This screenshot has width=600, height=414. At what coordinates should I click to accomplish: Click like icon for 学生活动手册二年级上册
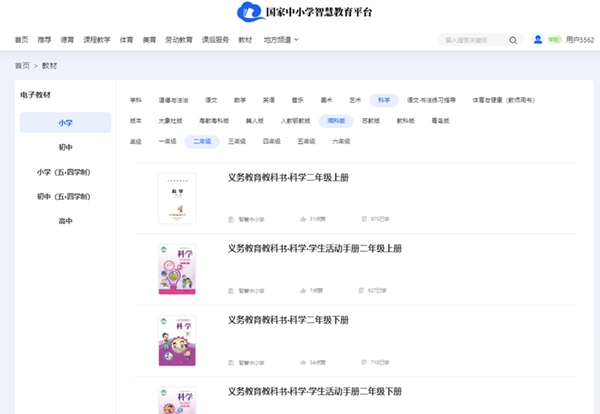(x=303, y=291)
